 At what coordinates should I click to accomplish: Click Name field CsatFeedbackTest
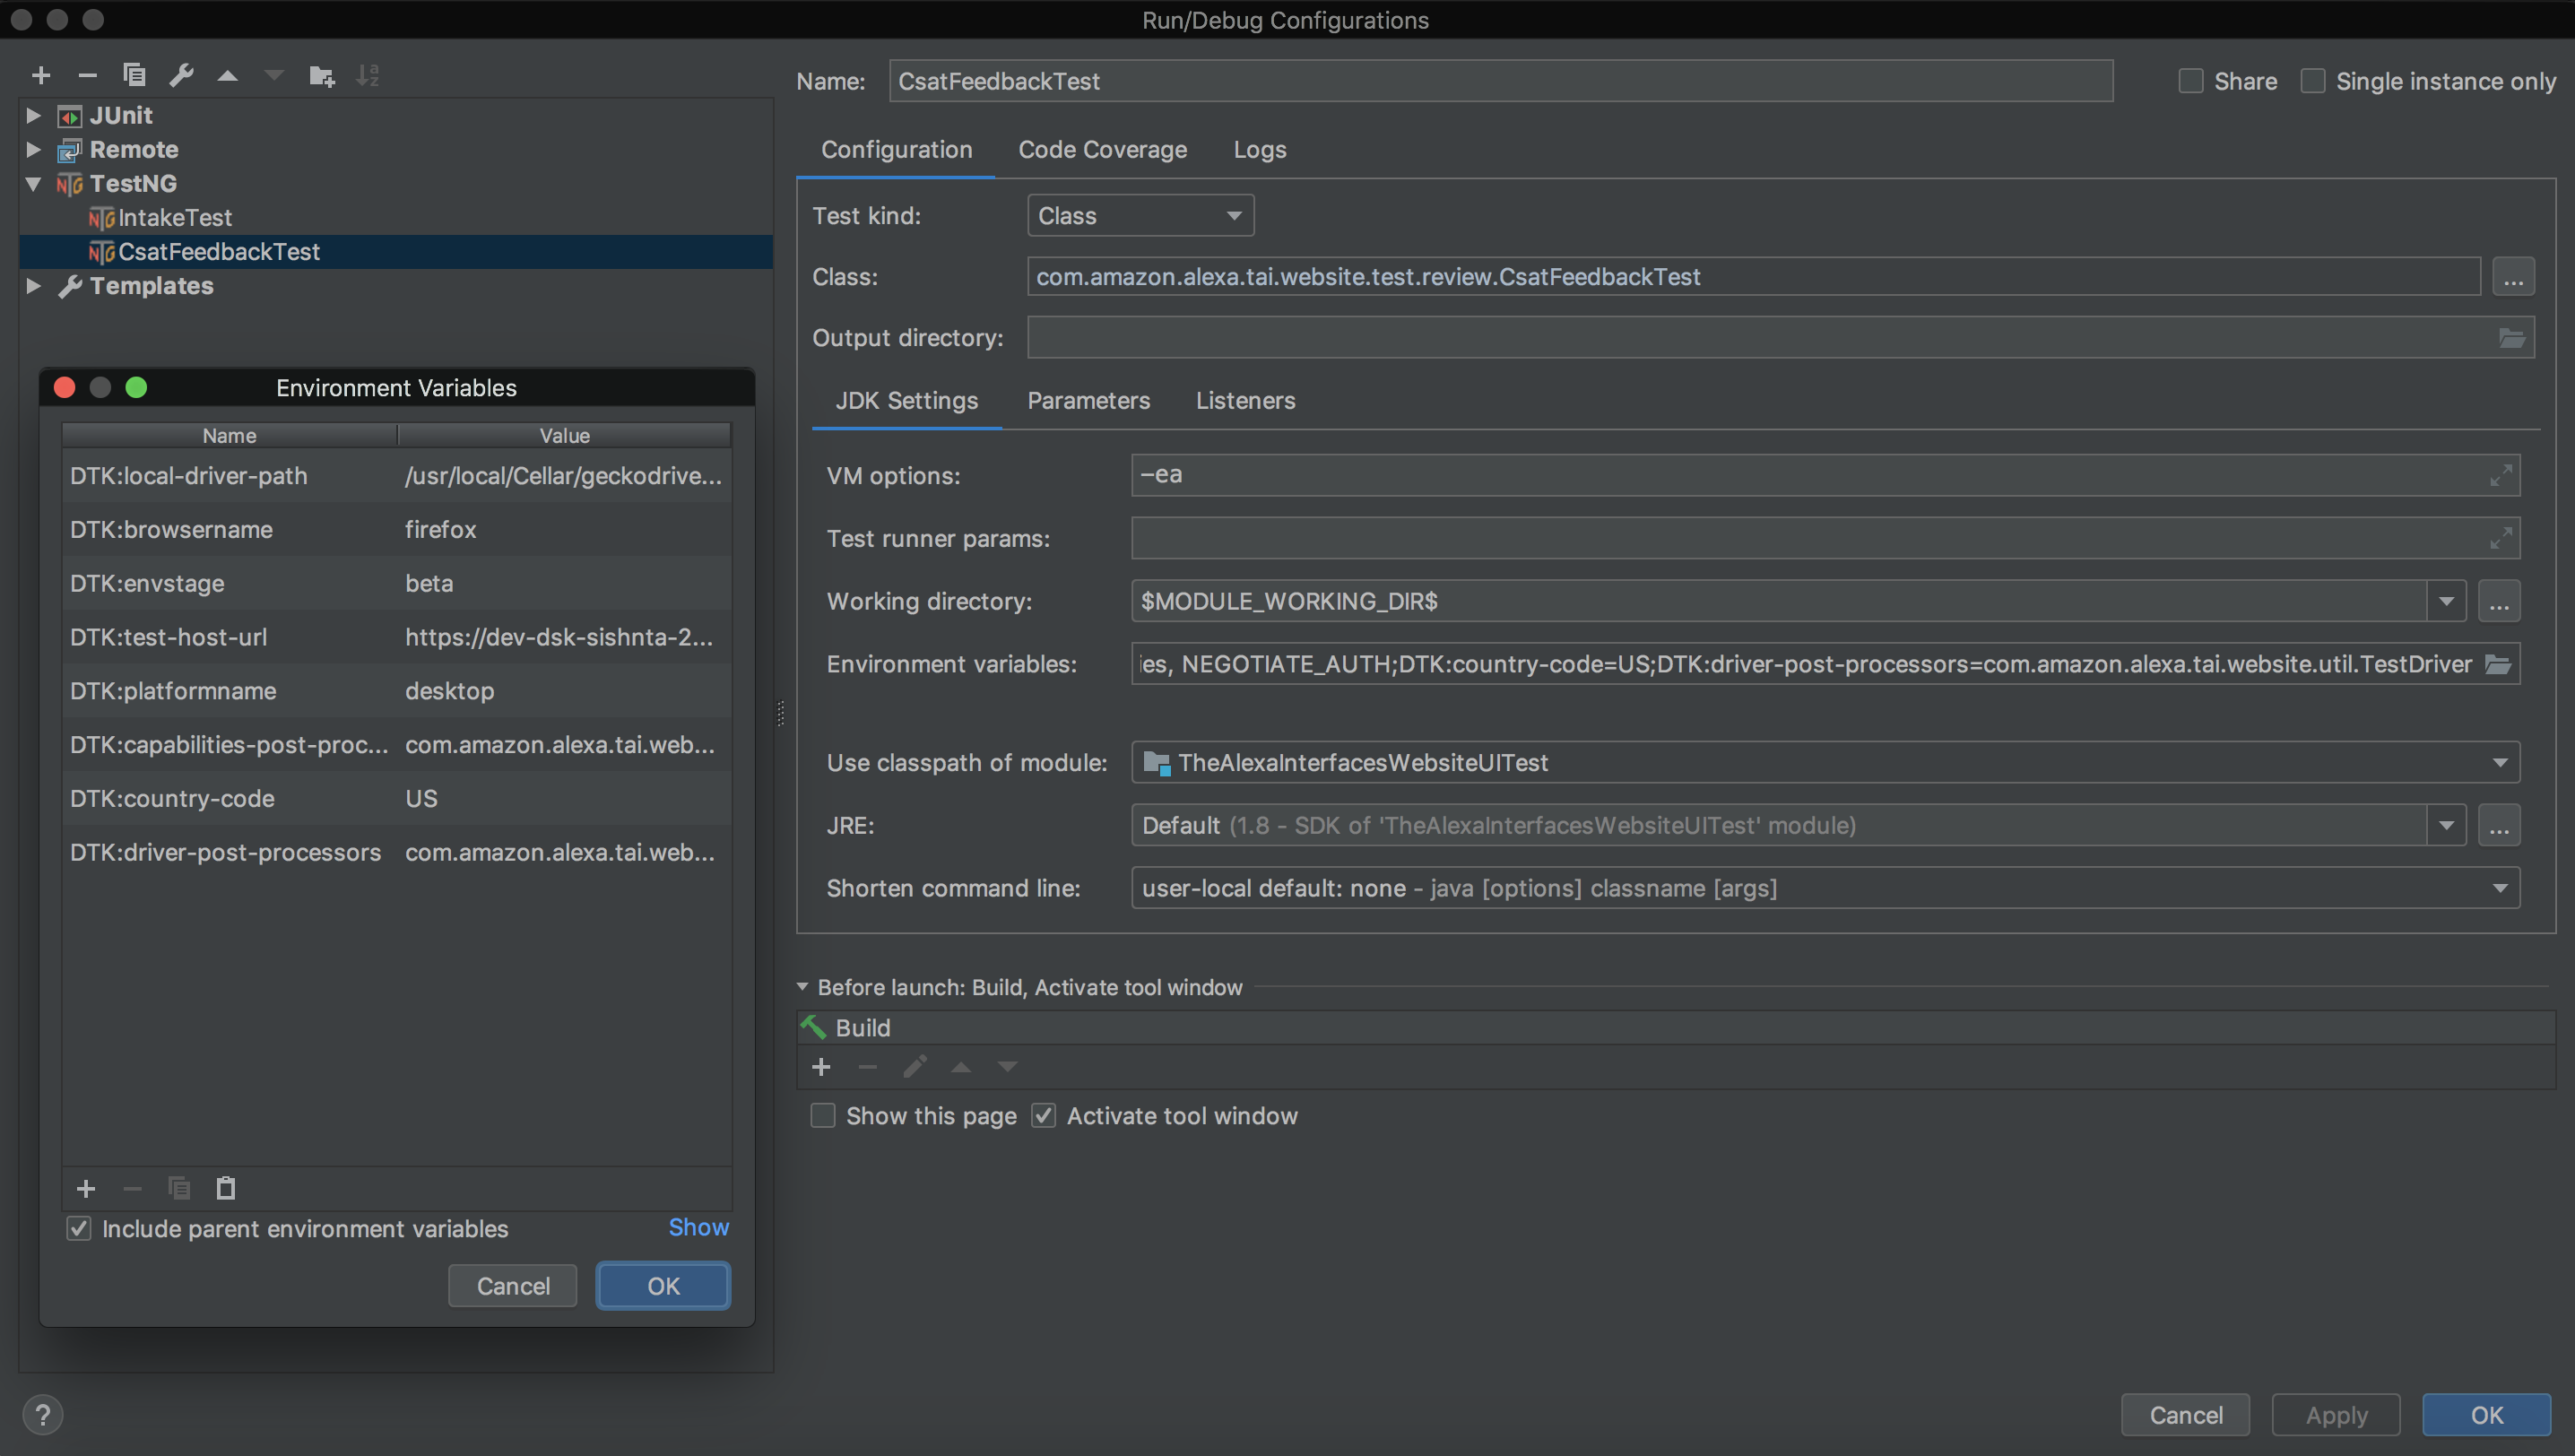pos(1501,81)
